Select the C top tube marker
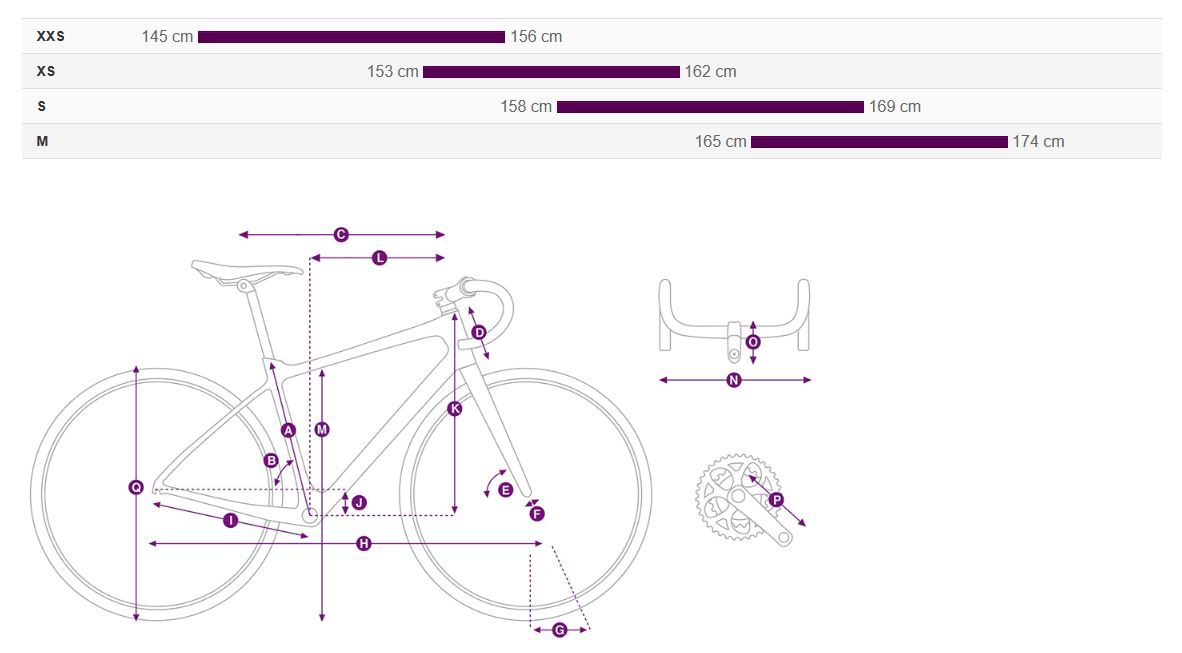Image resolution: width=1182 pixels, height=653 pixels. (341, 235)
